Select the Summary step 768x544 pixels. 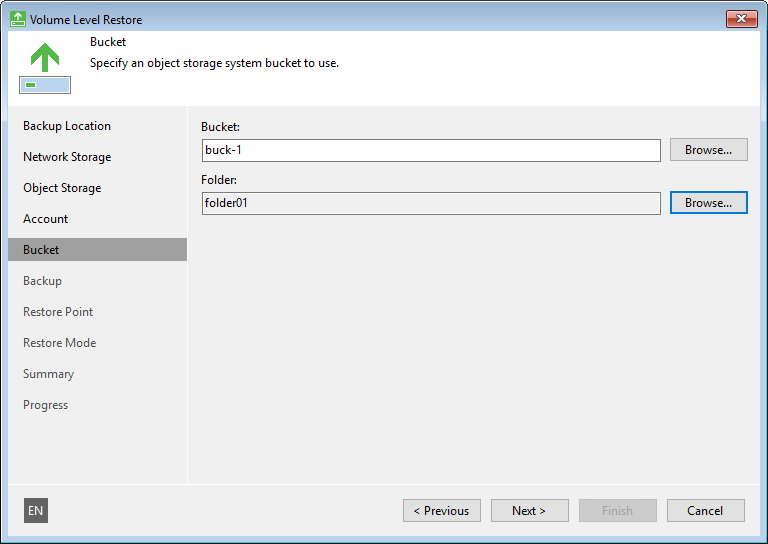tap(48, 374)
